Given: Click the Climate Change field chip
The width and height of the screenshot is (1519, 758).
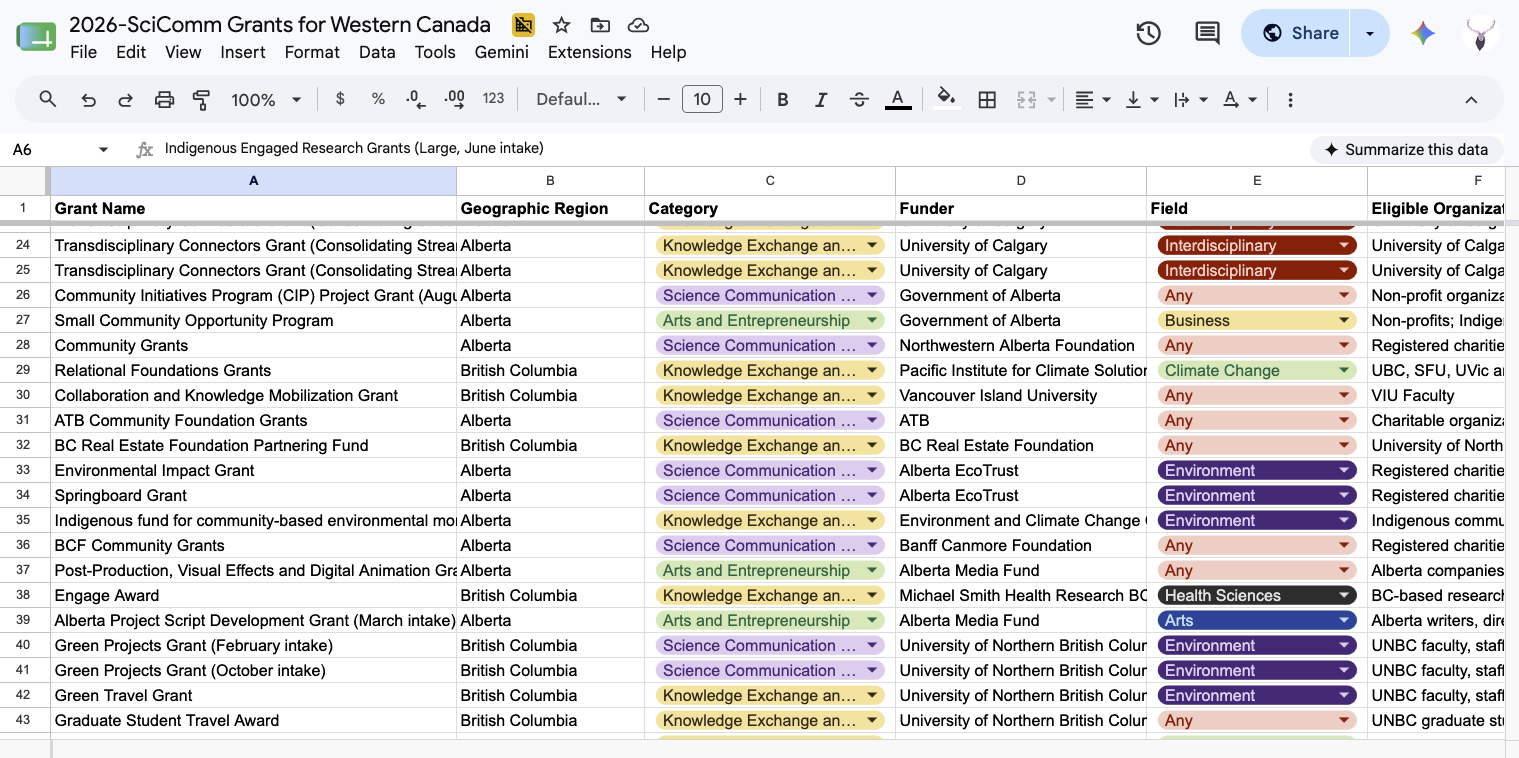Looking at the screenshot, I should pos(1257,370).
